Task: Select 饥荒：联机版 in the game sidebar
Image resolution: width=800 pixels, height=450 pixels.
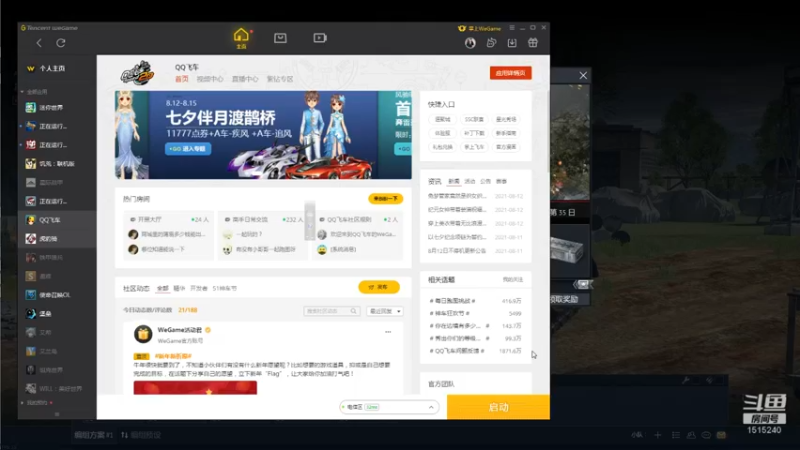Action: 57,164
